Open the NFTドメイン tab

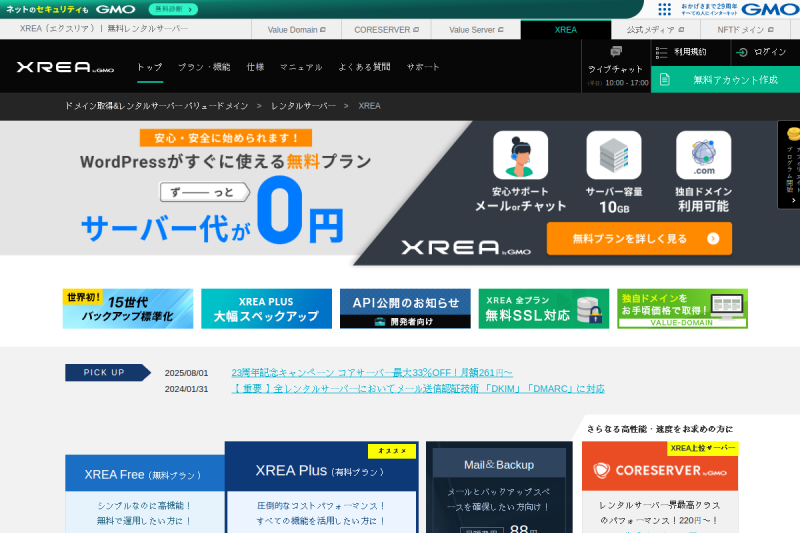745,30
